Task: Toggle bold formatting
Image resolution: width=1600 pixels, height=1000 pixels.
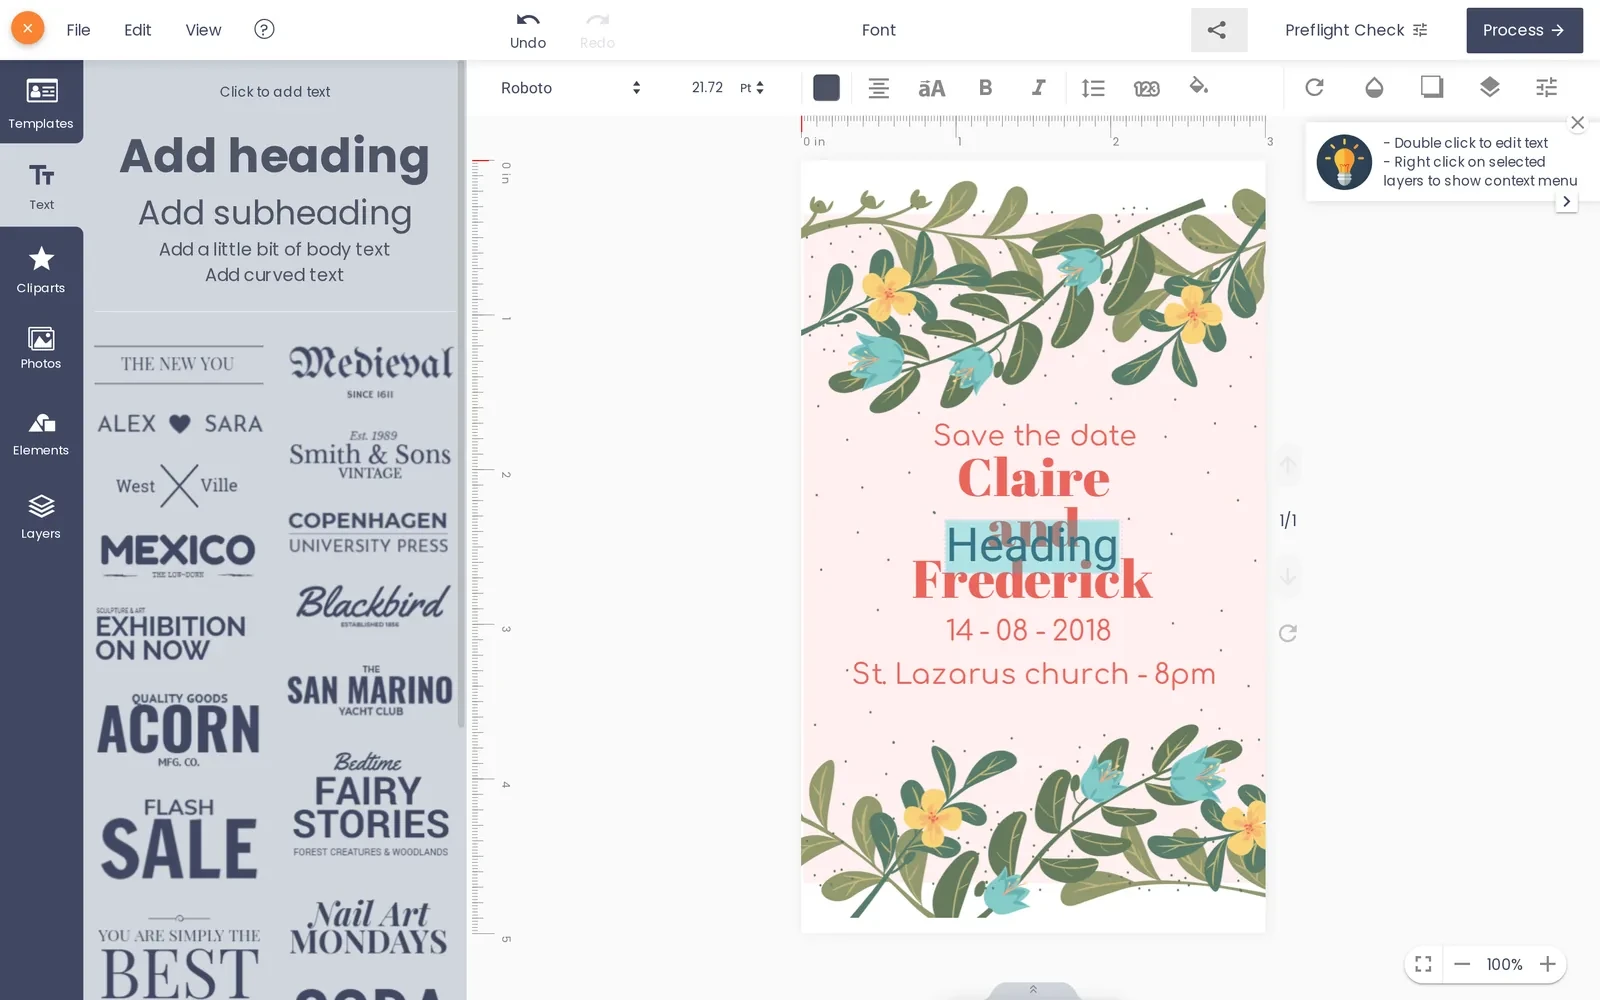Action: 985,88
